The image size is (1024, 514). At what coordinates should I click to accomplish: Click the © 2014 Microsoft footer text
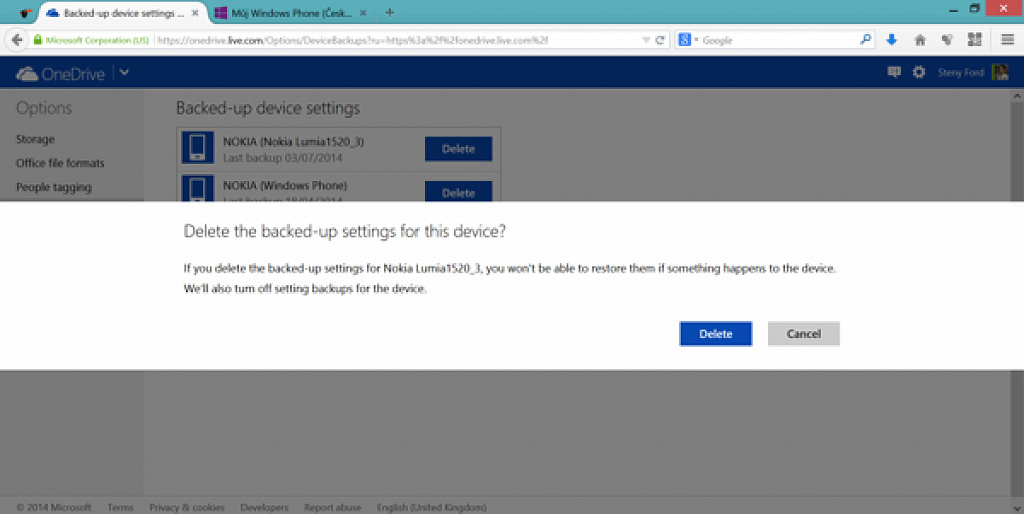pyautogui.click(x=54, y=507)
